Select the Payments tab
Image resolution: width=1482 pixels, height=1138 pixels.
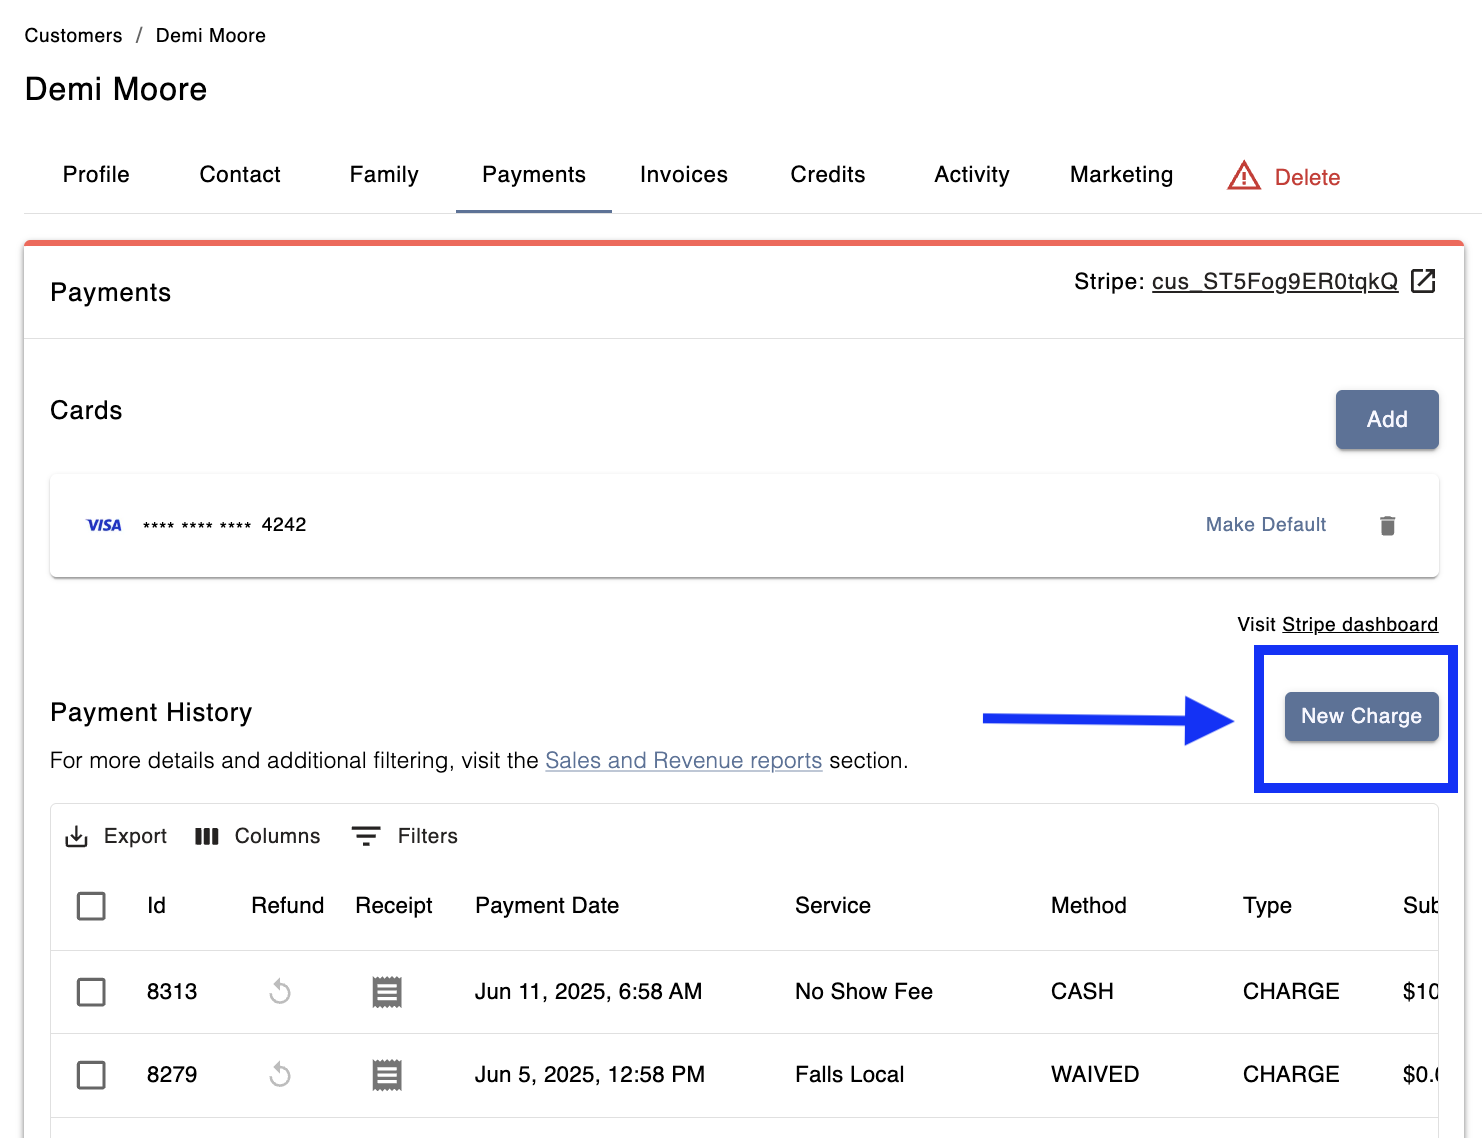534,175
